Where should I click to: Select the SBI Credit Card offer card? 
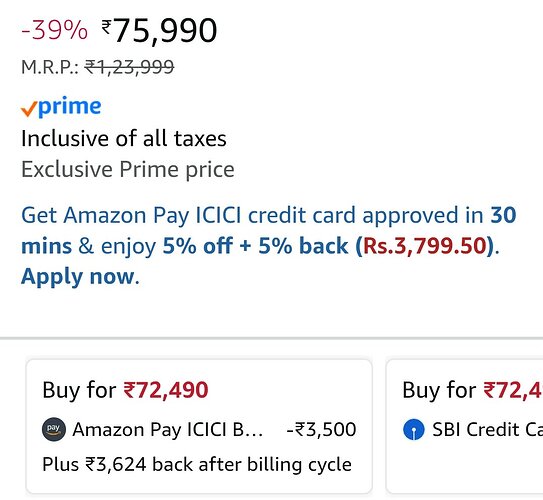464,426
